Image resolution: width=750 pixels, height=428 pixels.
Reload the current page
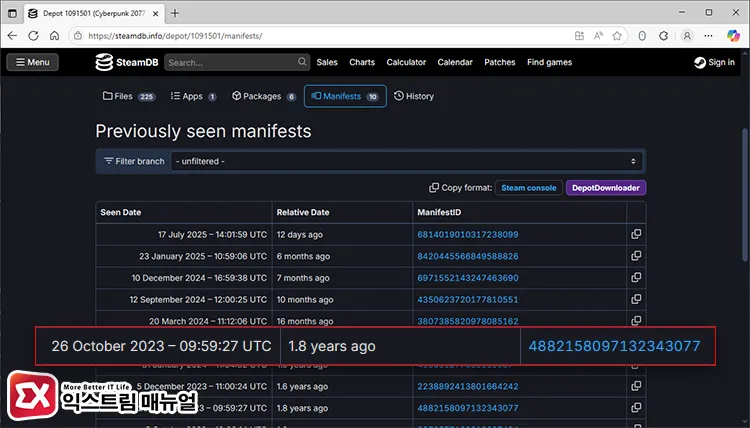[x=33, y=36]
